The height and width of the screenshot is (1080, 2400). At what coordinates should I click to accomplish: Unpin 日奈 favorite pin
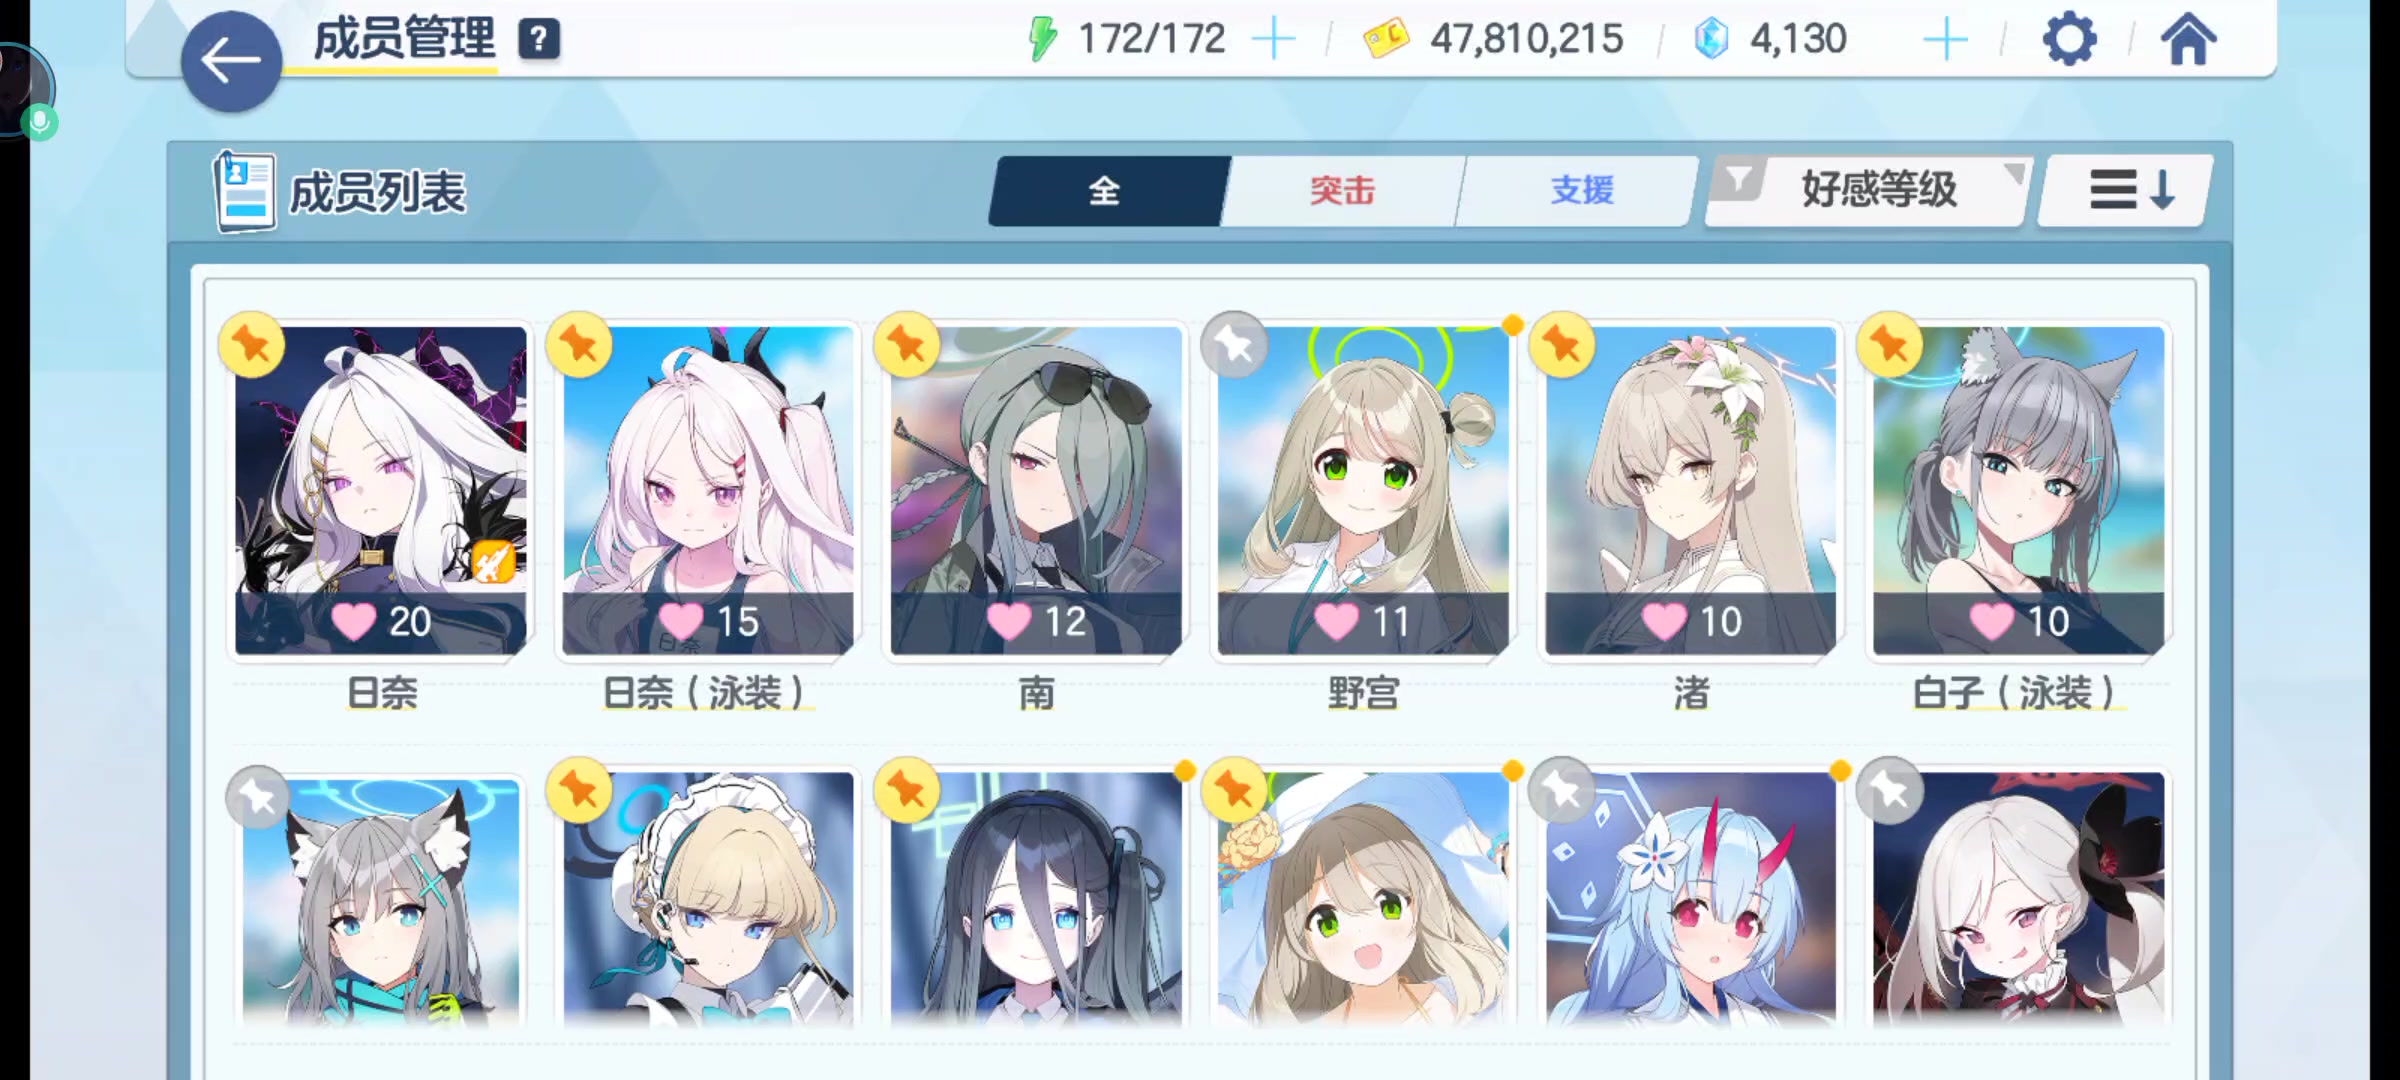tap(252, 345)
